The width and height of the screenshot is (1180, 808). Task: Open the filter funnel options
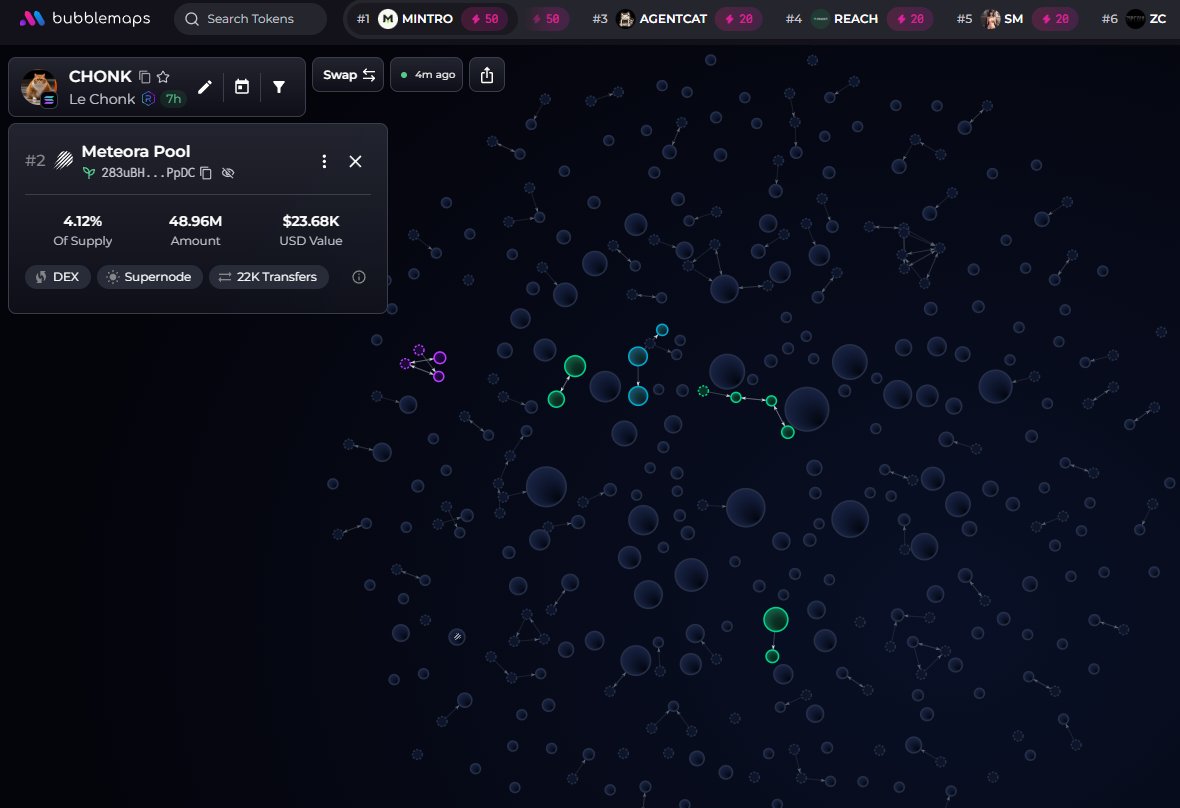click(278, 87)
